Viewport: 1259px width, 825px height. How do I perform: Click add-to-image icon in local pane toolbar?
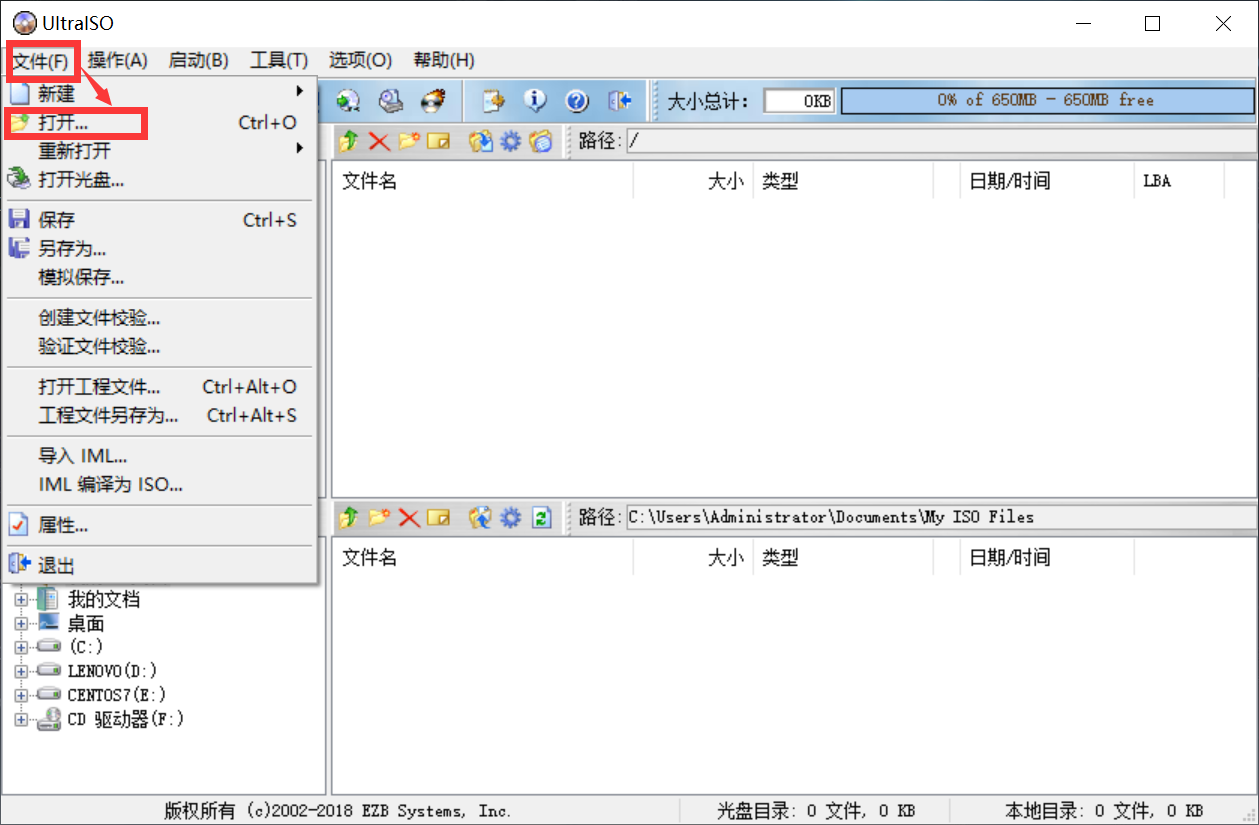point(481,517)
